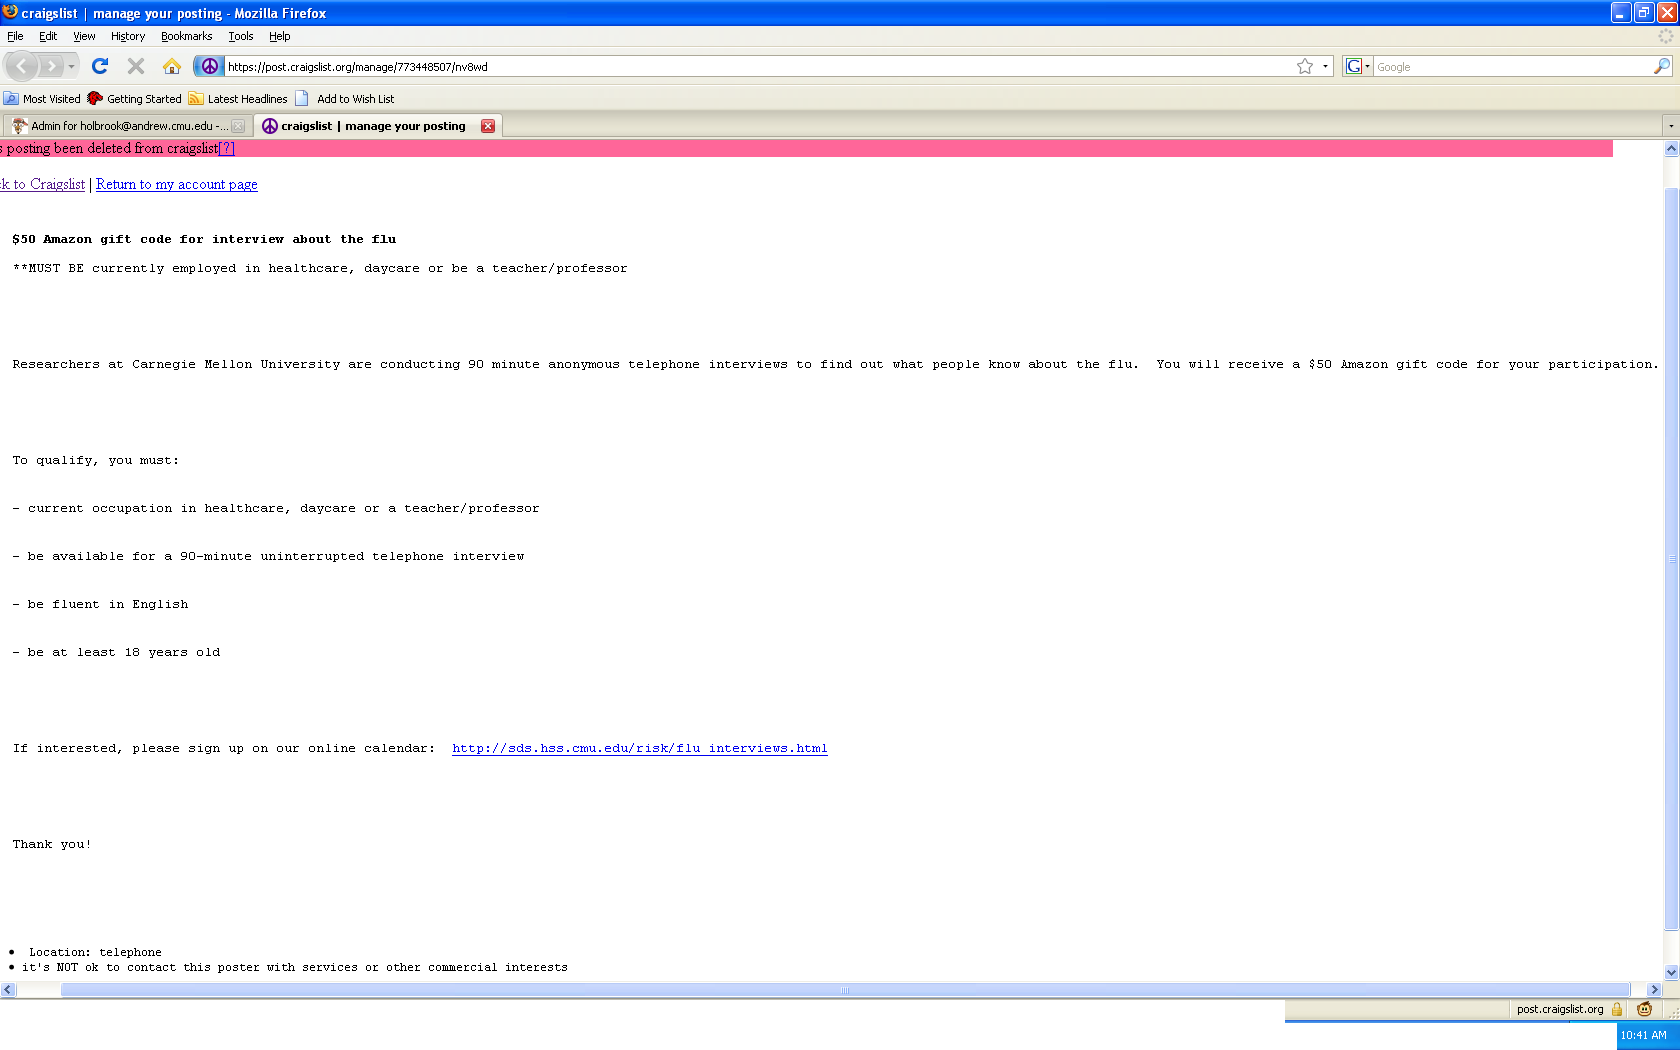Open the Tools menu
Viewport: 1680px width, 1050px height.
tap(241, 36)
